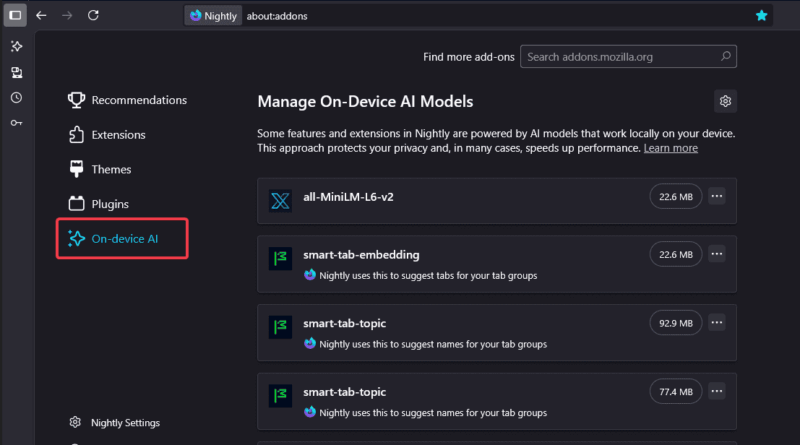The image size is (800, 445).
Task: Click Nightly logo under 77.4 MB smart-tab-topic
Action: coord(310,412)
